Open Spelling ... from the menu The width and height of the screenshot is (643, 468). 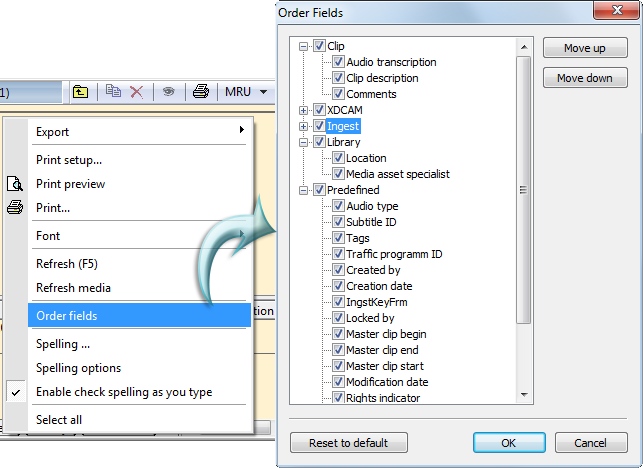[139, 344]
